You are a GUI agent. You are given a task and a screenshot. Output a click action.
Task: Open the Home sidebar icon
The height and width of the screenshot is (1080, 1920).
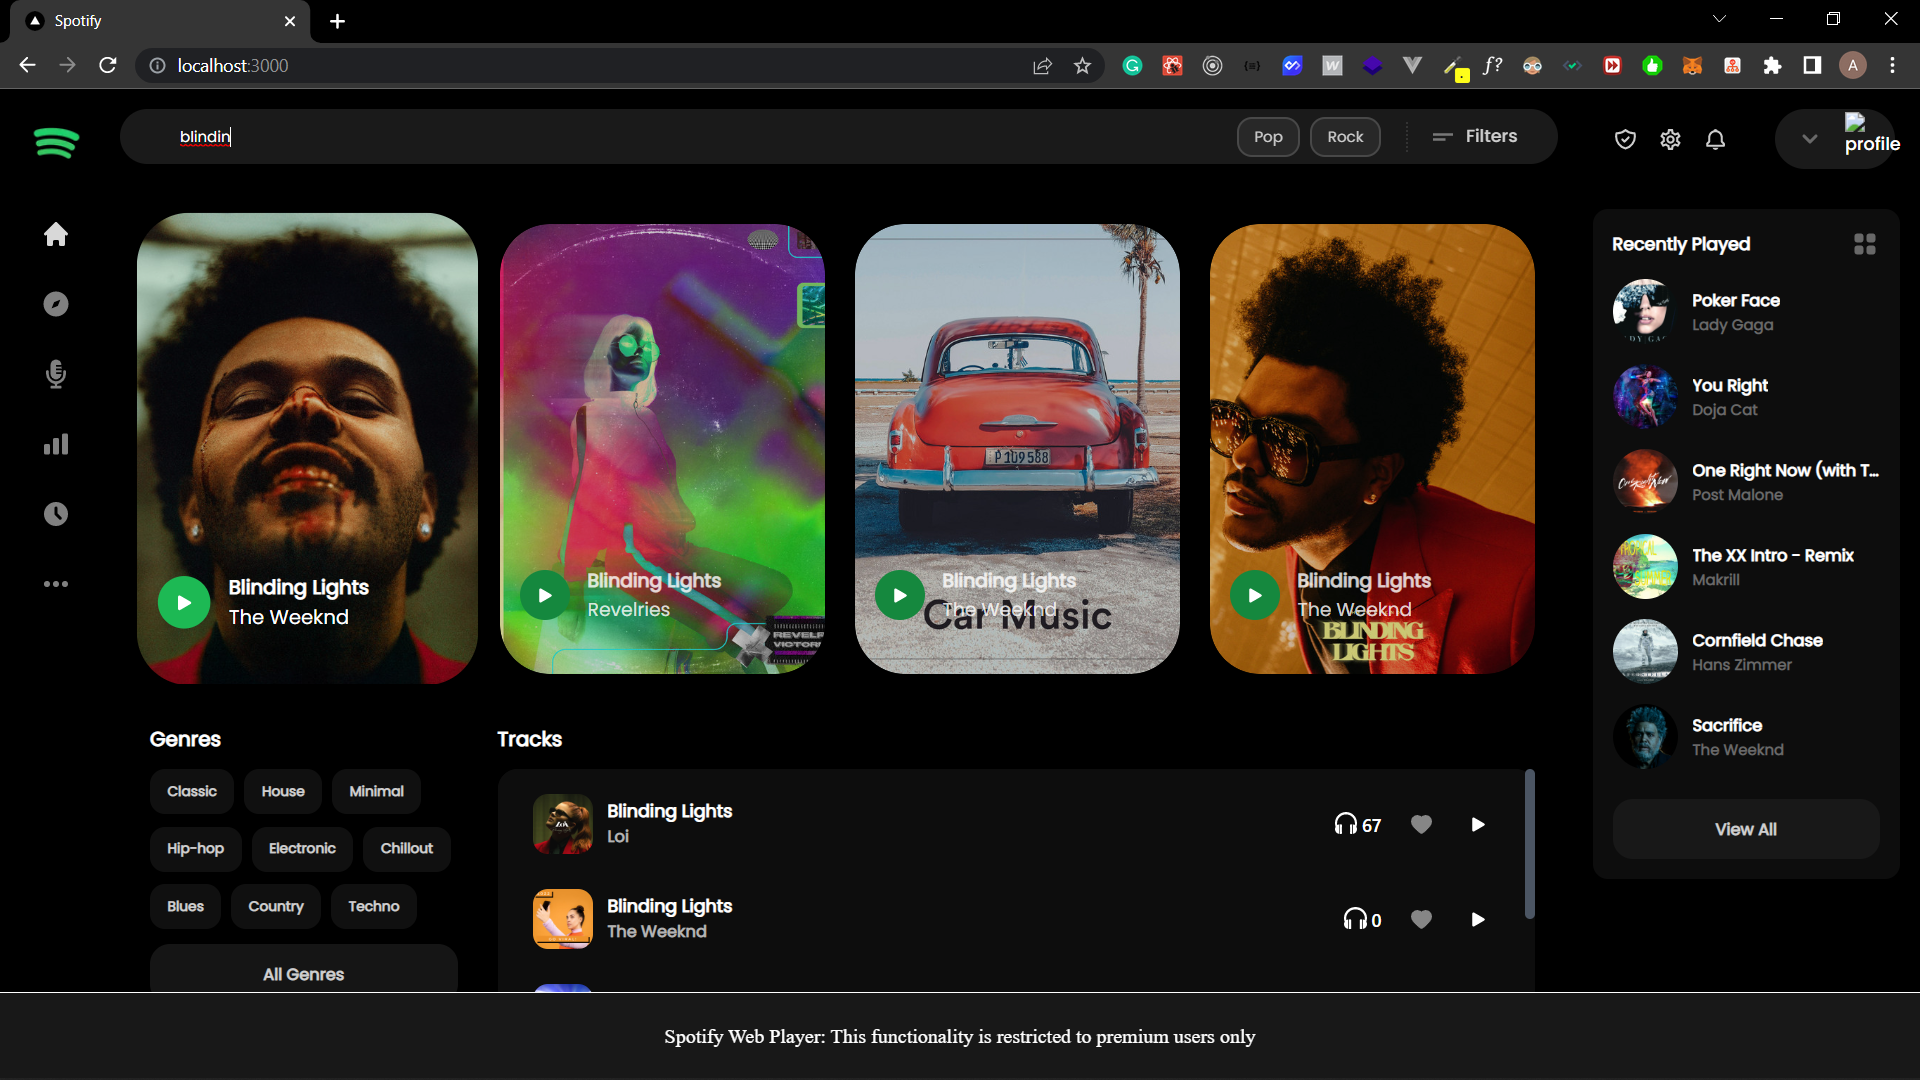click(x=56, y=234)
